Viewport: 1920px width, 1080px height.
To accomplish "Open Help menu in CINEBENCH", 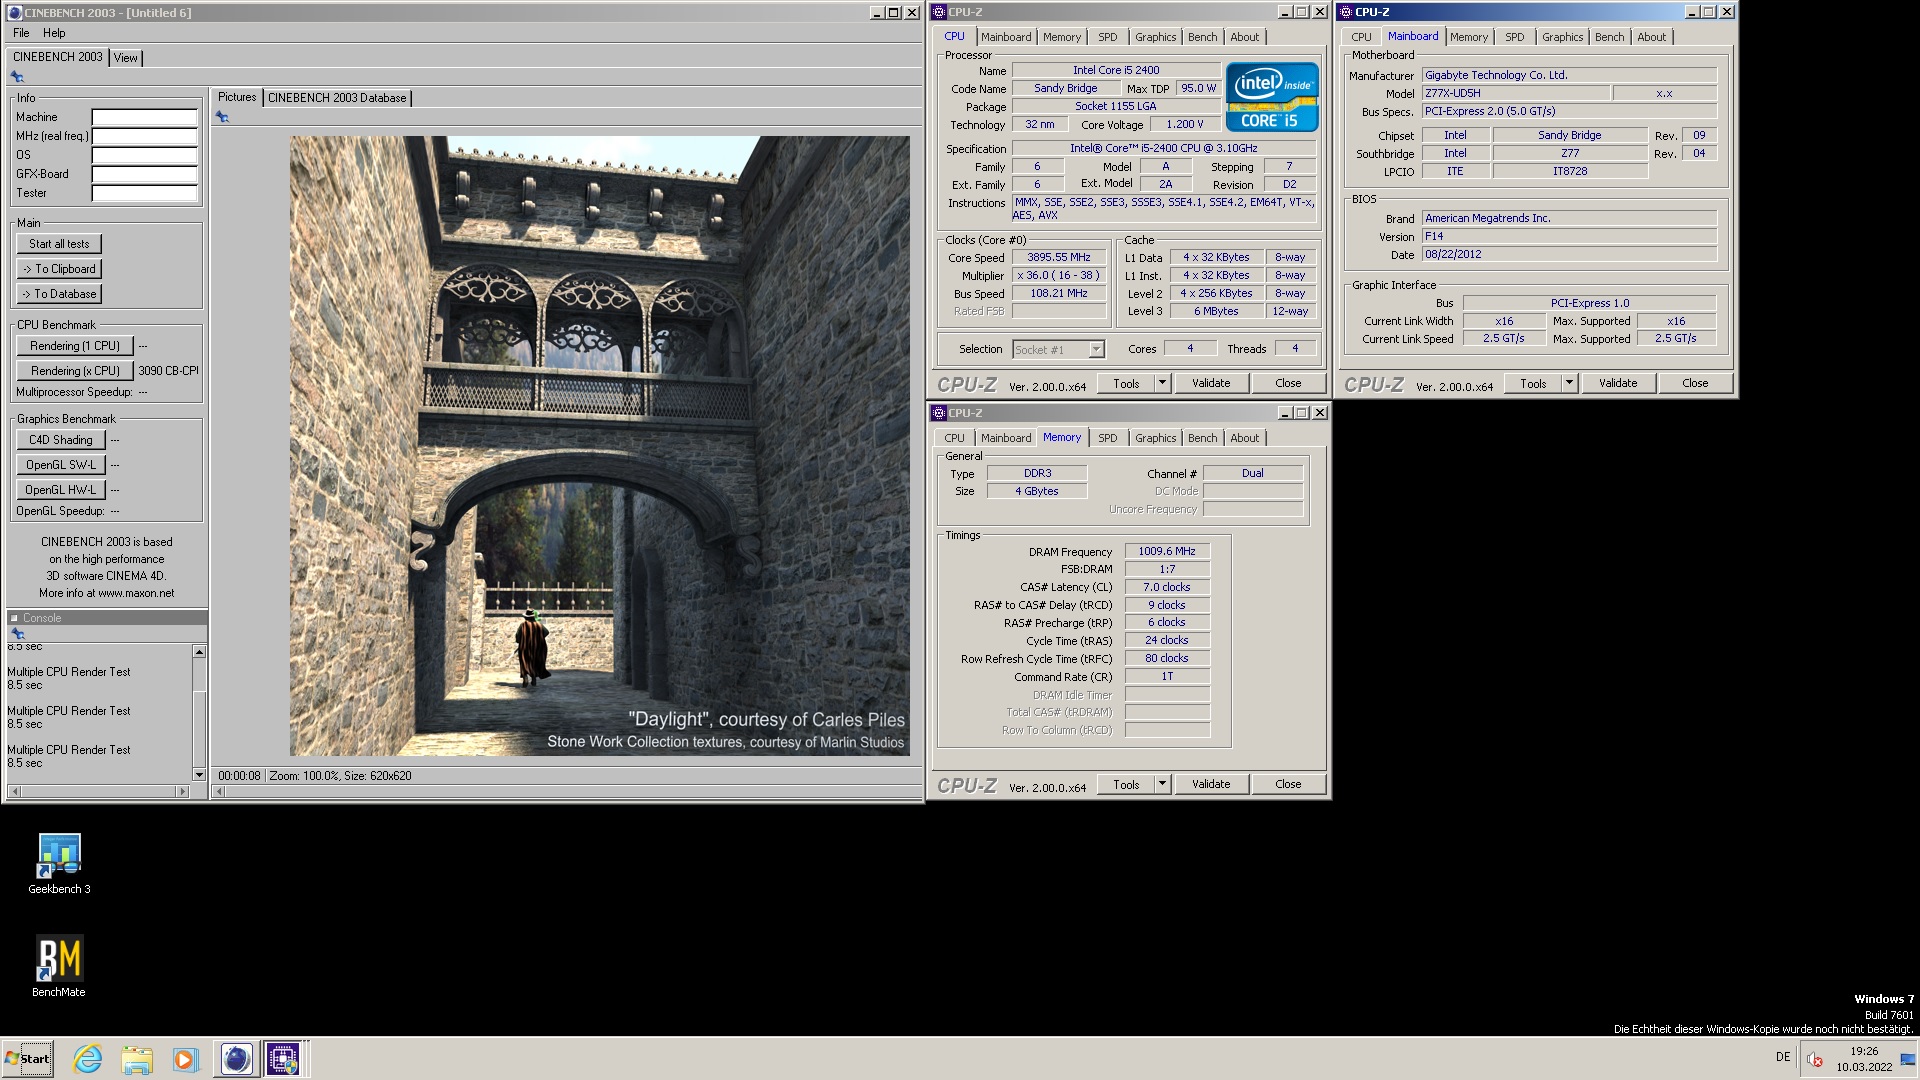I will (54, 33).
